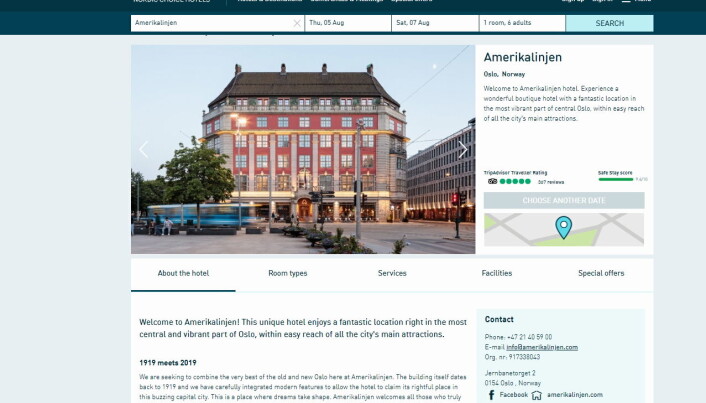Click the Org. nr: 917338043 text

point(512,357)
